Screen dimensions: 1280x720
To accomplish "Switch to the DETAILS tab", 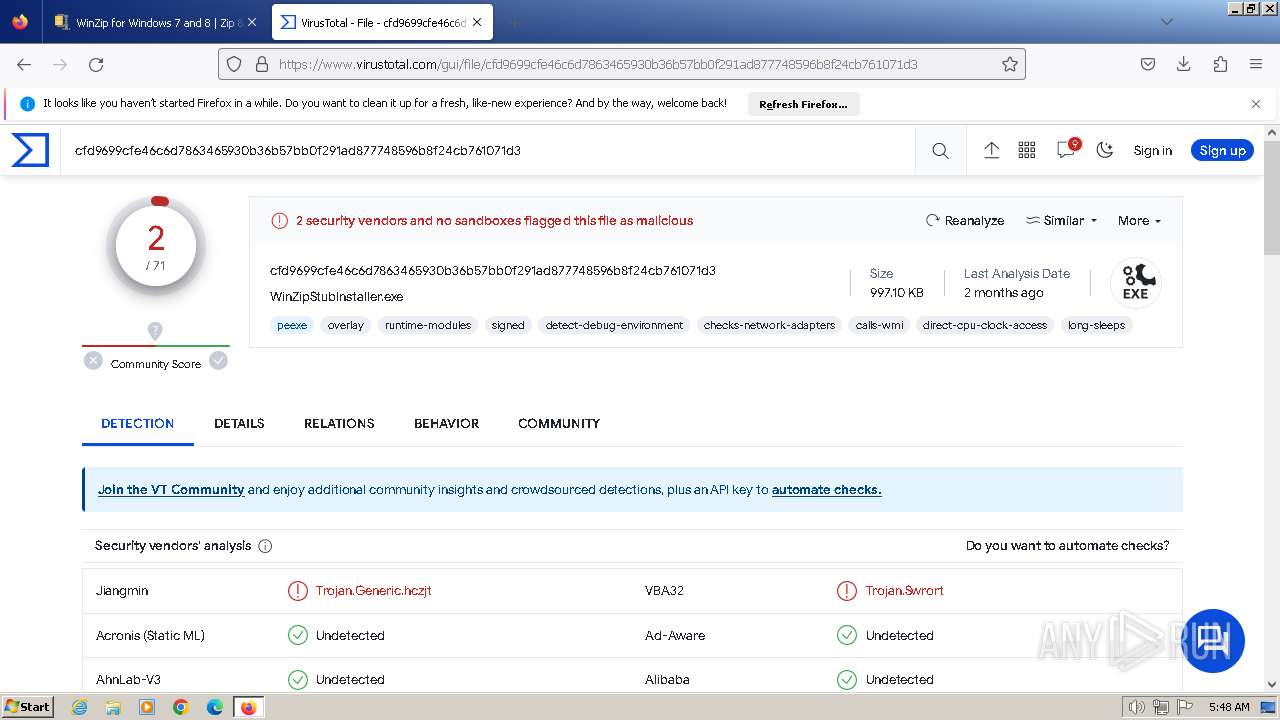I will [x=239, y=424].
